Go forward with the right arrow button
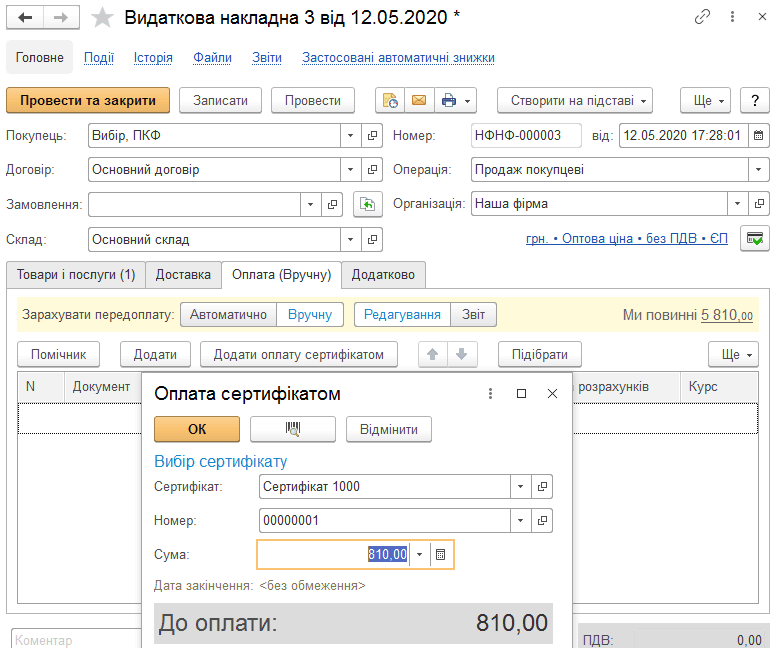773x648 pixels. [x=61, y=18]
